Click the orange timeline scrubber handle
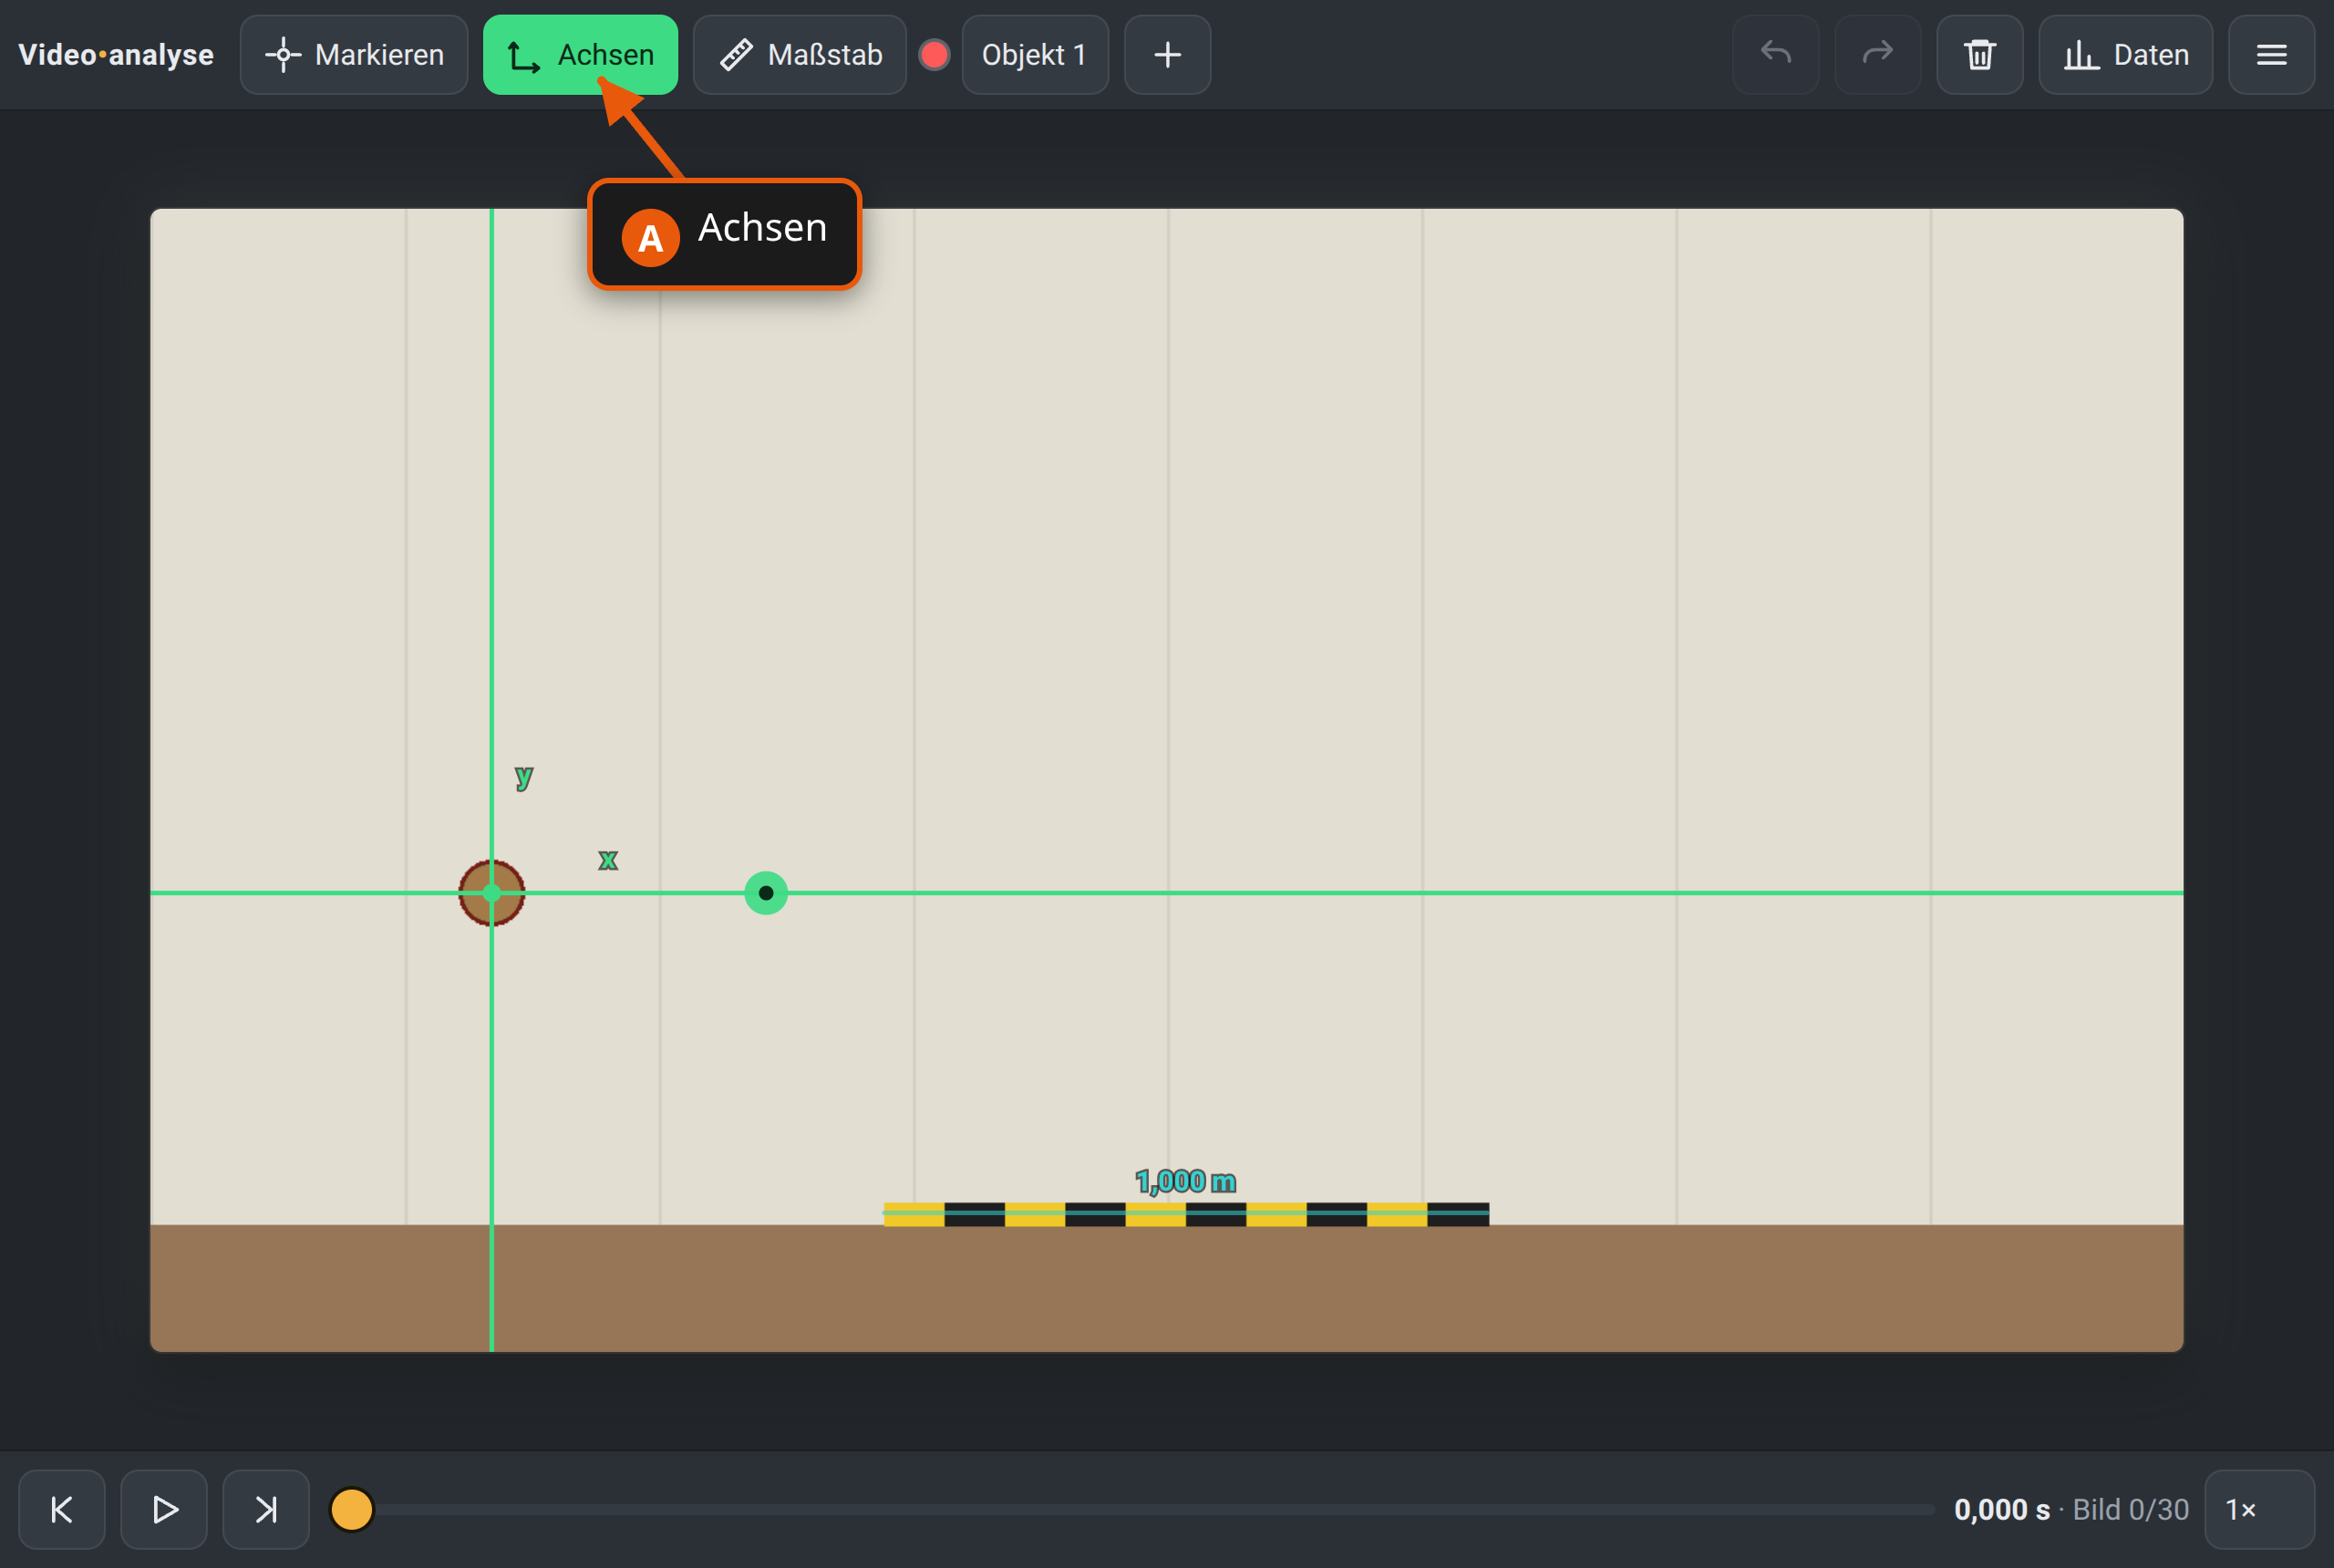The image size is (2334, 1568). (x=351, y=1509)
